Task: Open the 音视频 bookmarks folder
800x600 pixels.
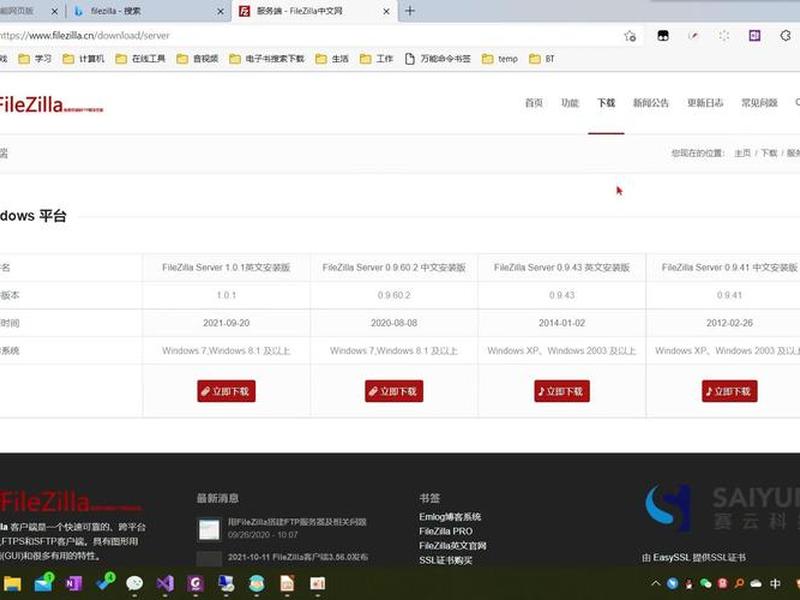Action: click(197, 59)
